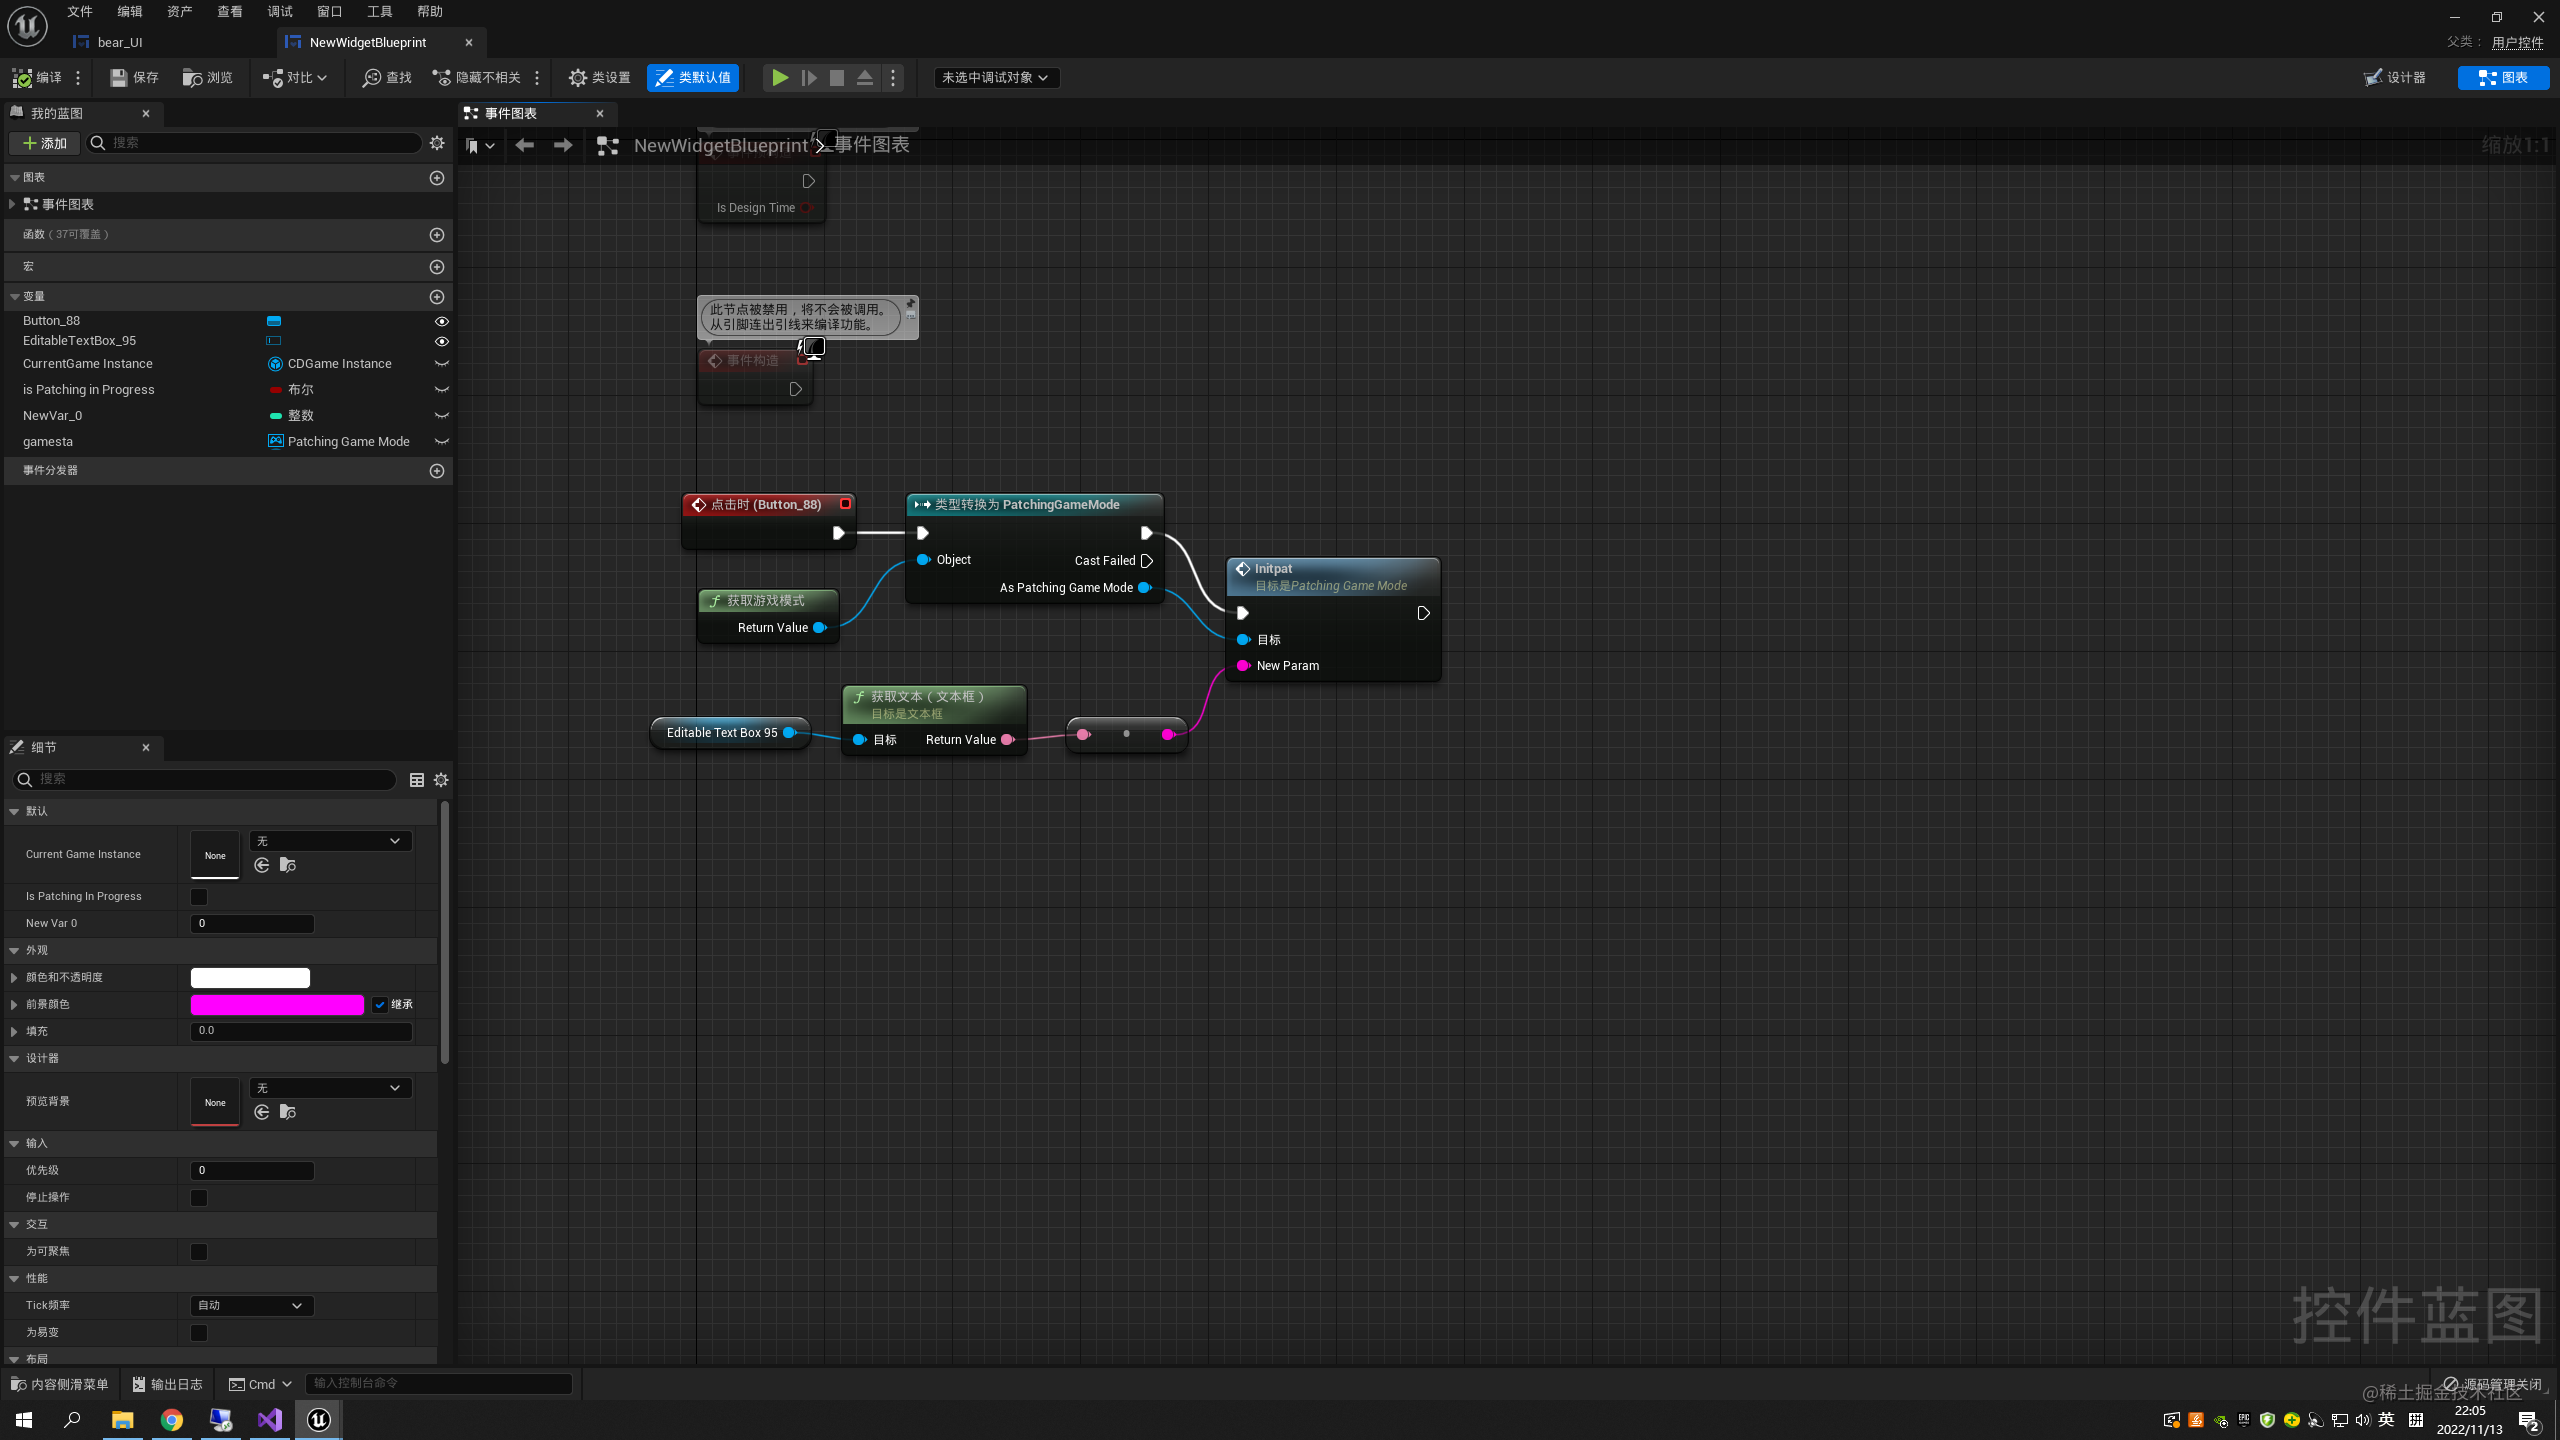Click add-new-variable plus in 变量 section
The height and width of the screenshot is (1440, 2560).
pos(437,297)
